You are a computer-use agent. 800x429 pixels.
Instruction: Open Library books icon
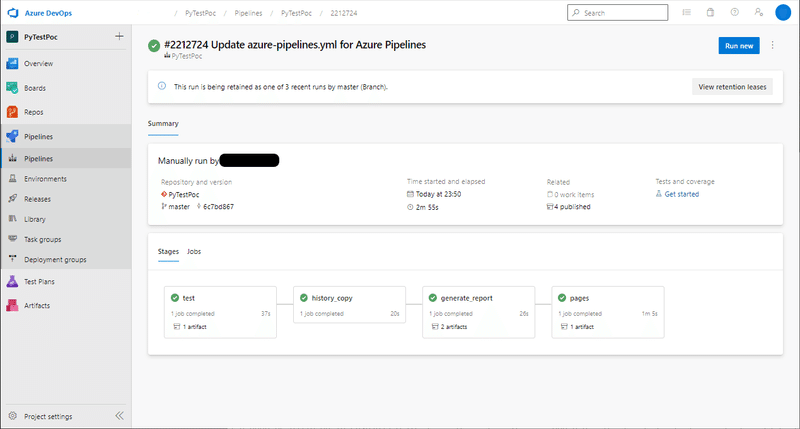13,219
